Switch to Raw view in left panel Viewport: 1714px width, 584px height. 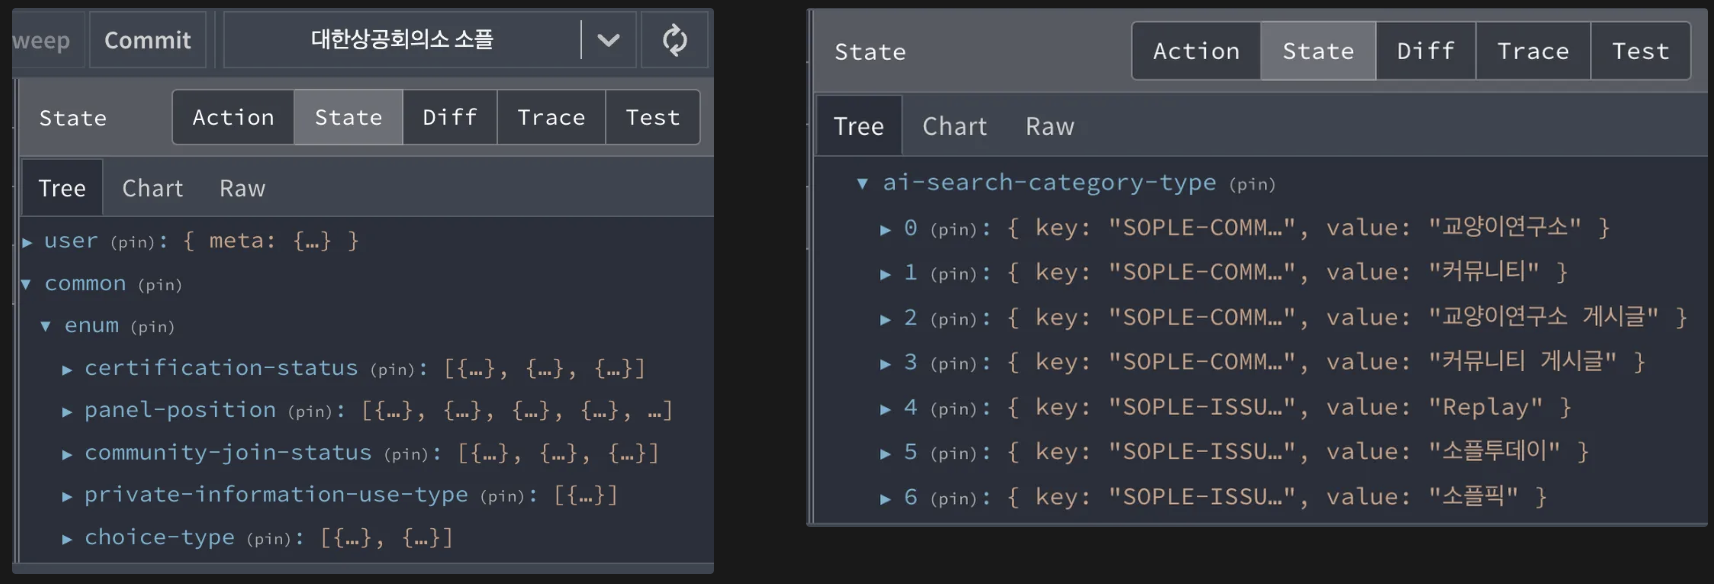click(242, 188)
